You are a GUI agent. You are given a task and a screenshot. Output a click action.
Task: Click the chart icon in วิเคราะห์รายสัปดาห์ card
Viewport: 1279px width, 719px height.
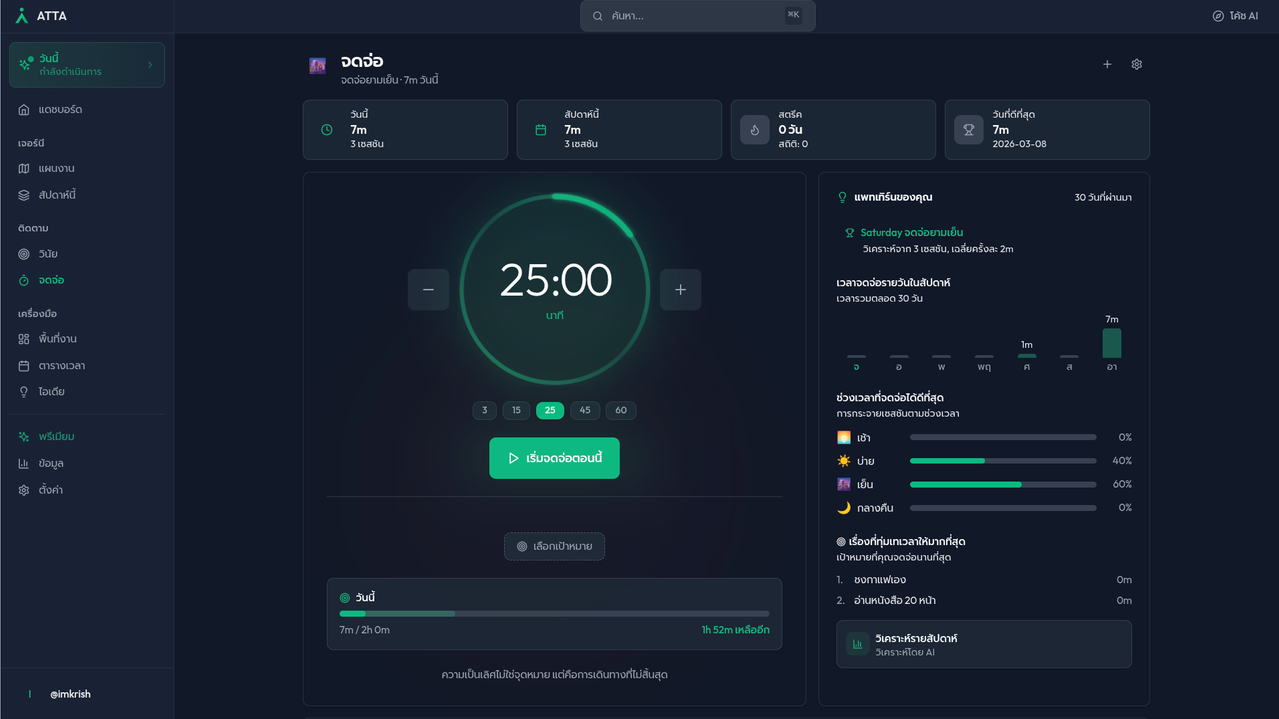tap(857, 644)
